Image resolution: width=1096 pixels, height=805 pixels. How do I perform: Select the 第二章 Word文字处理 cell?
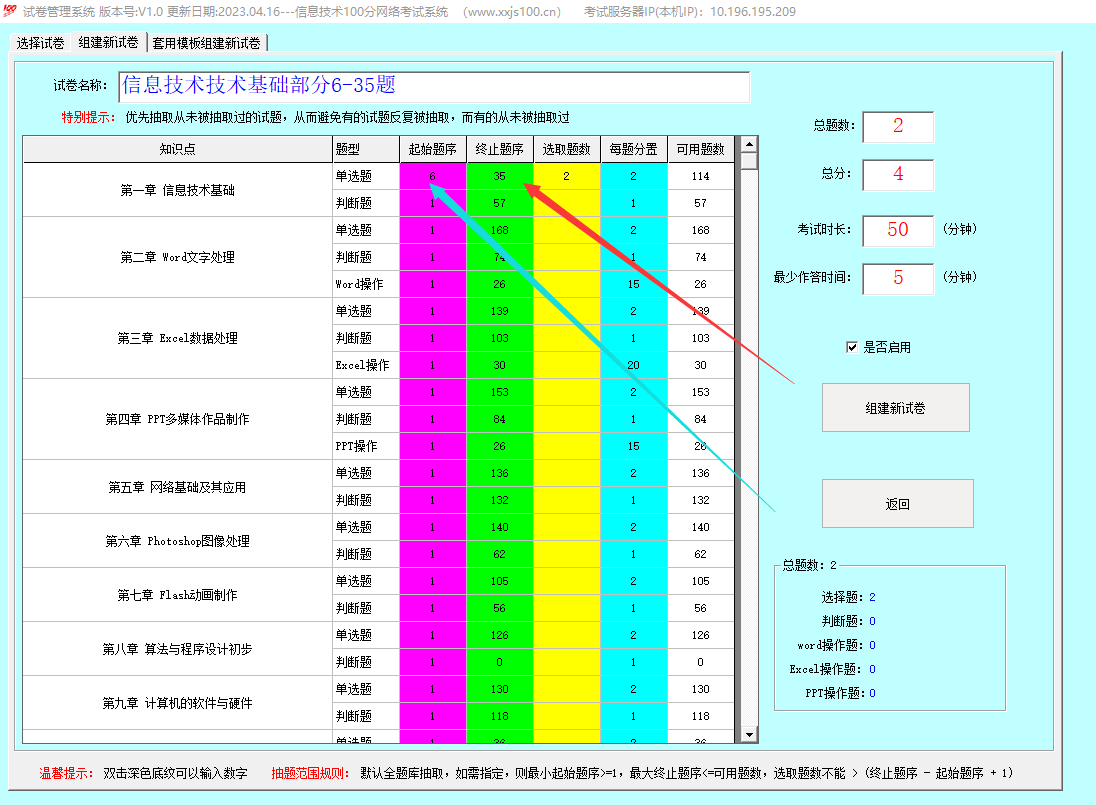[x=178, y=257]
